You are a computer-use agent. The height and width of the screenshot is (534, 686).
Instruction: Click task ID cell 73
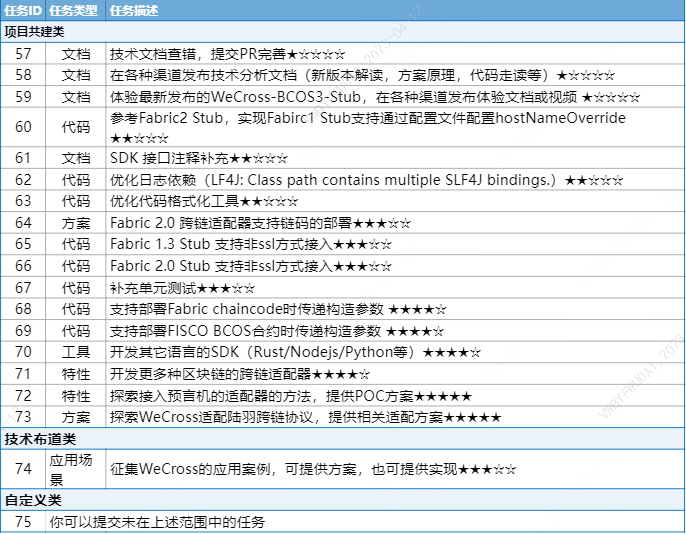(x=23, y=417)
